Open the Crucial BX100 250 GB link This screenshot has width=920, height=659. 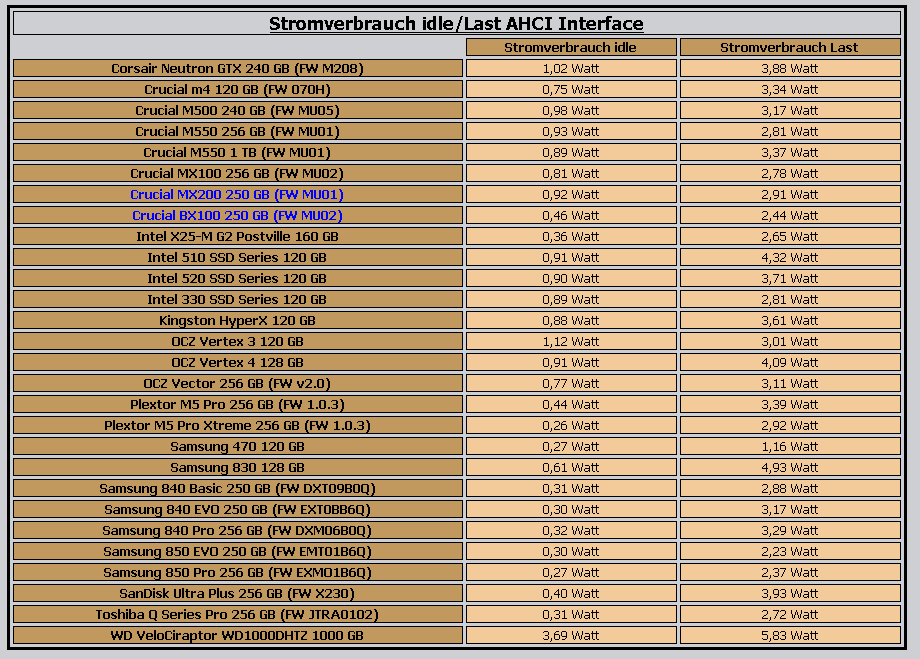coord(237,215)
